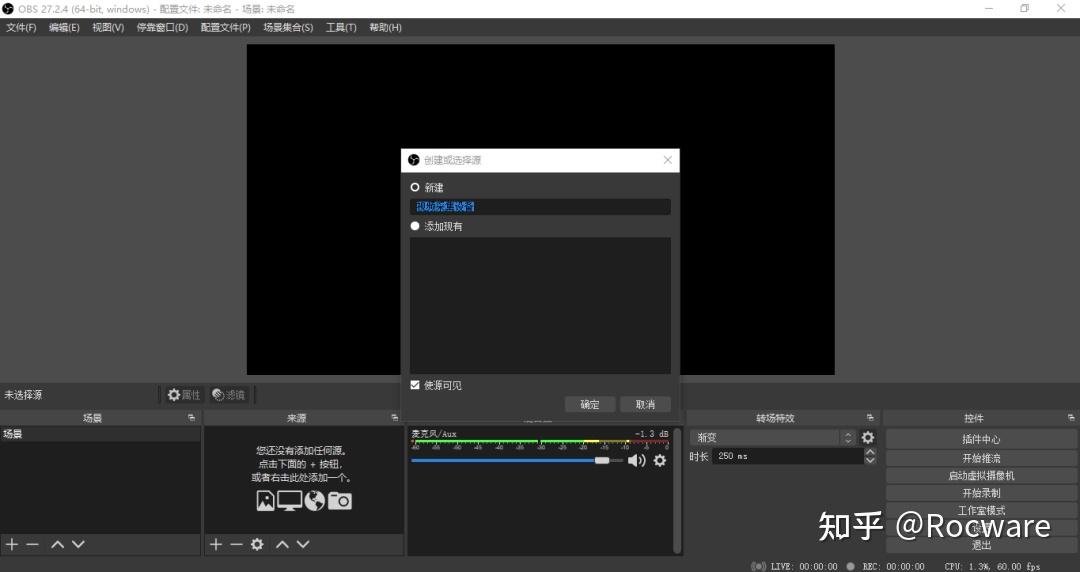This screenshot has width=1080, height=572.
Task: Move source down in 来源 toolbar
Action: pyautogui.click(x=303, y=544)
